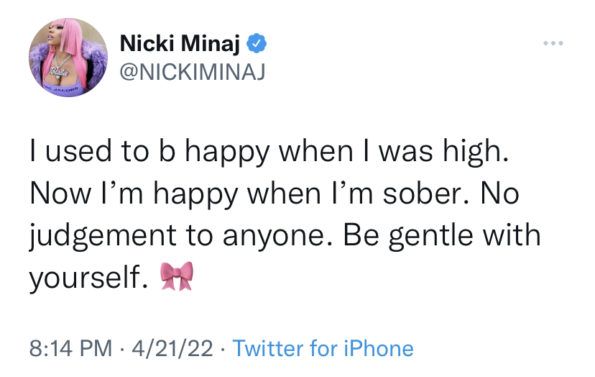Screen dimensions: 595x377
Task: Open the Twitter for iPhone source link
Action: coord(323,348)
